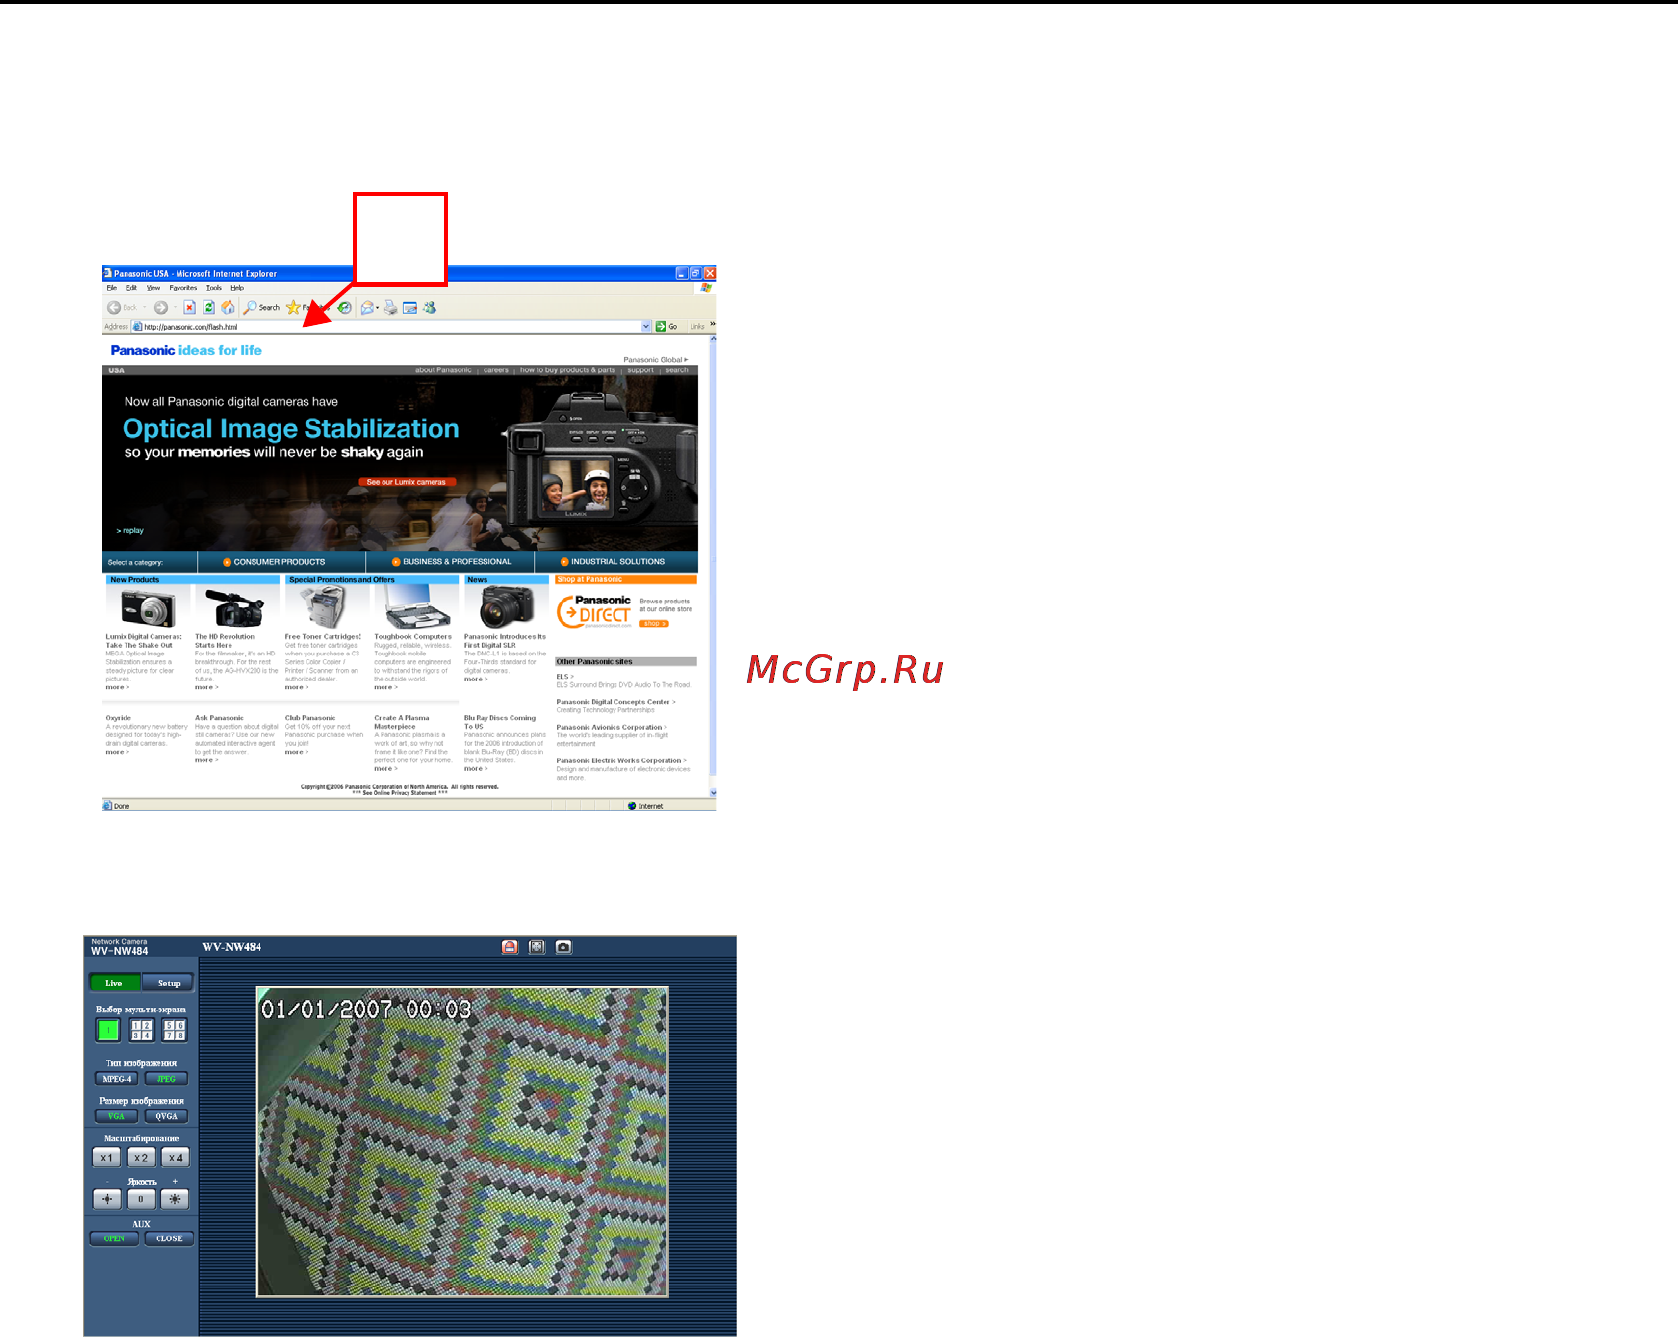Switch to the Live tab
This screenshot has width=1678, height=1337.
(114, 983)
